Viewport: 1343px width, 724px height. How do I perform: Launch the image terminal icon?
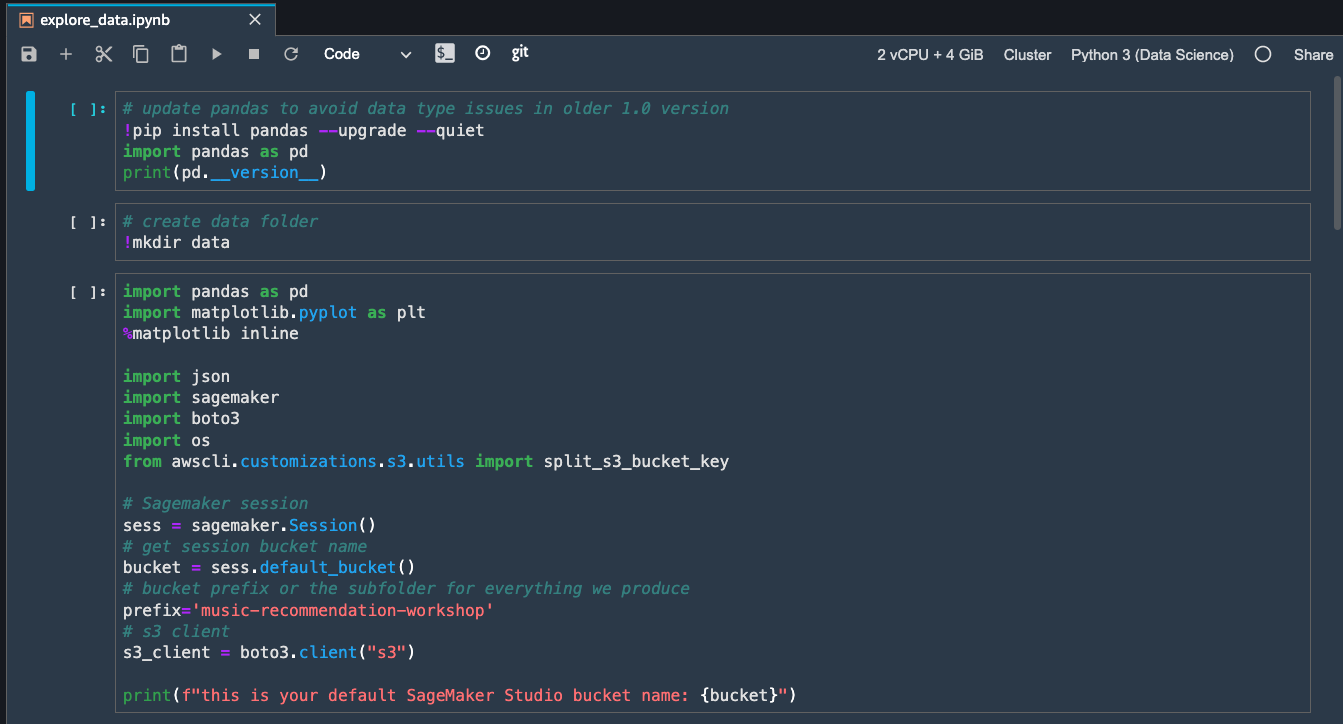click(x=445, y=54)
